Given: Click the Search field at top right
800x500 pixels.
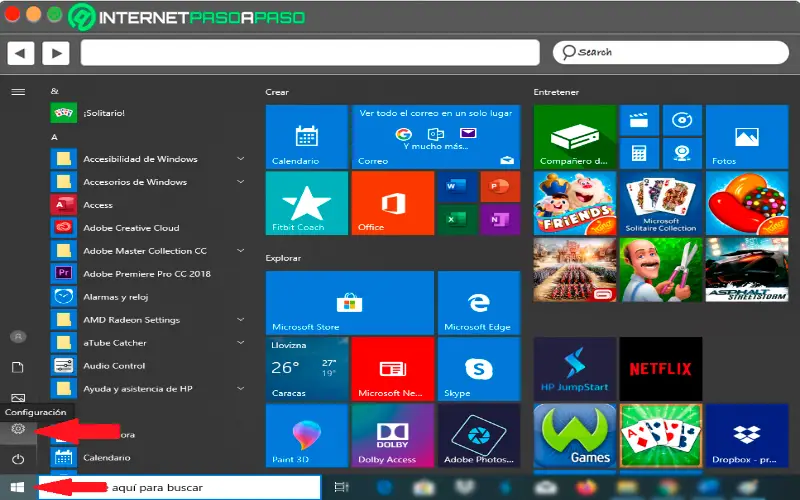Looking at the screenshot, I should pyautogui.click(x=670, y=52).
